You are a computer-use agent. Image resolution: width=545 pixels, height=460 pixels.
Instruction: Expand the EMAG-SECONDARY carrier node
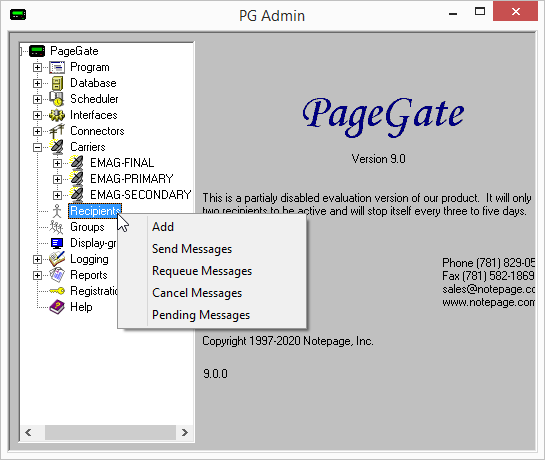[57, 195]
